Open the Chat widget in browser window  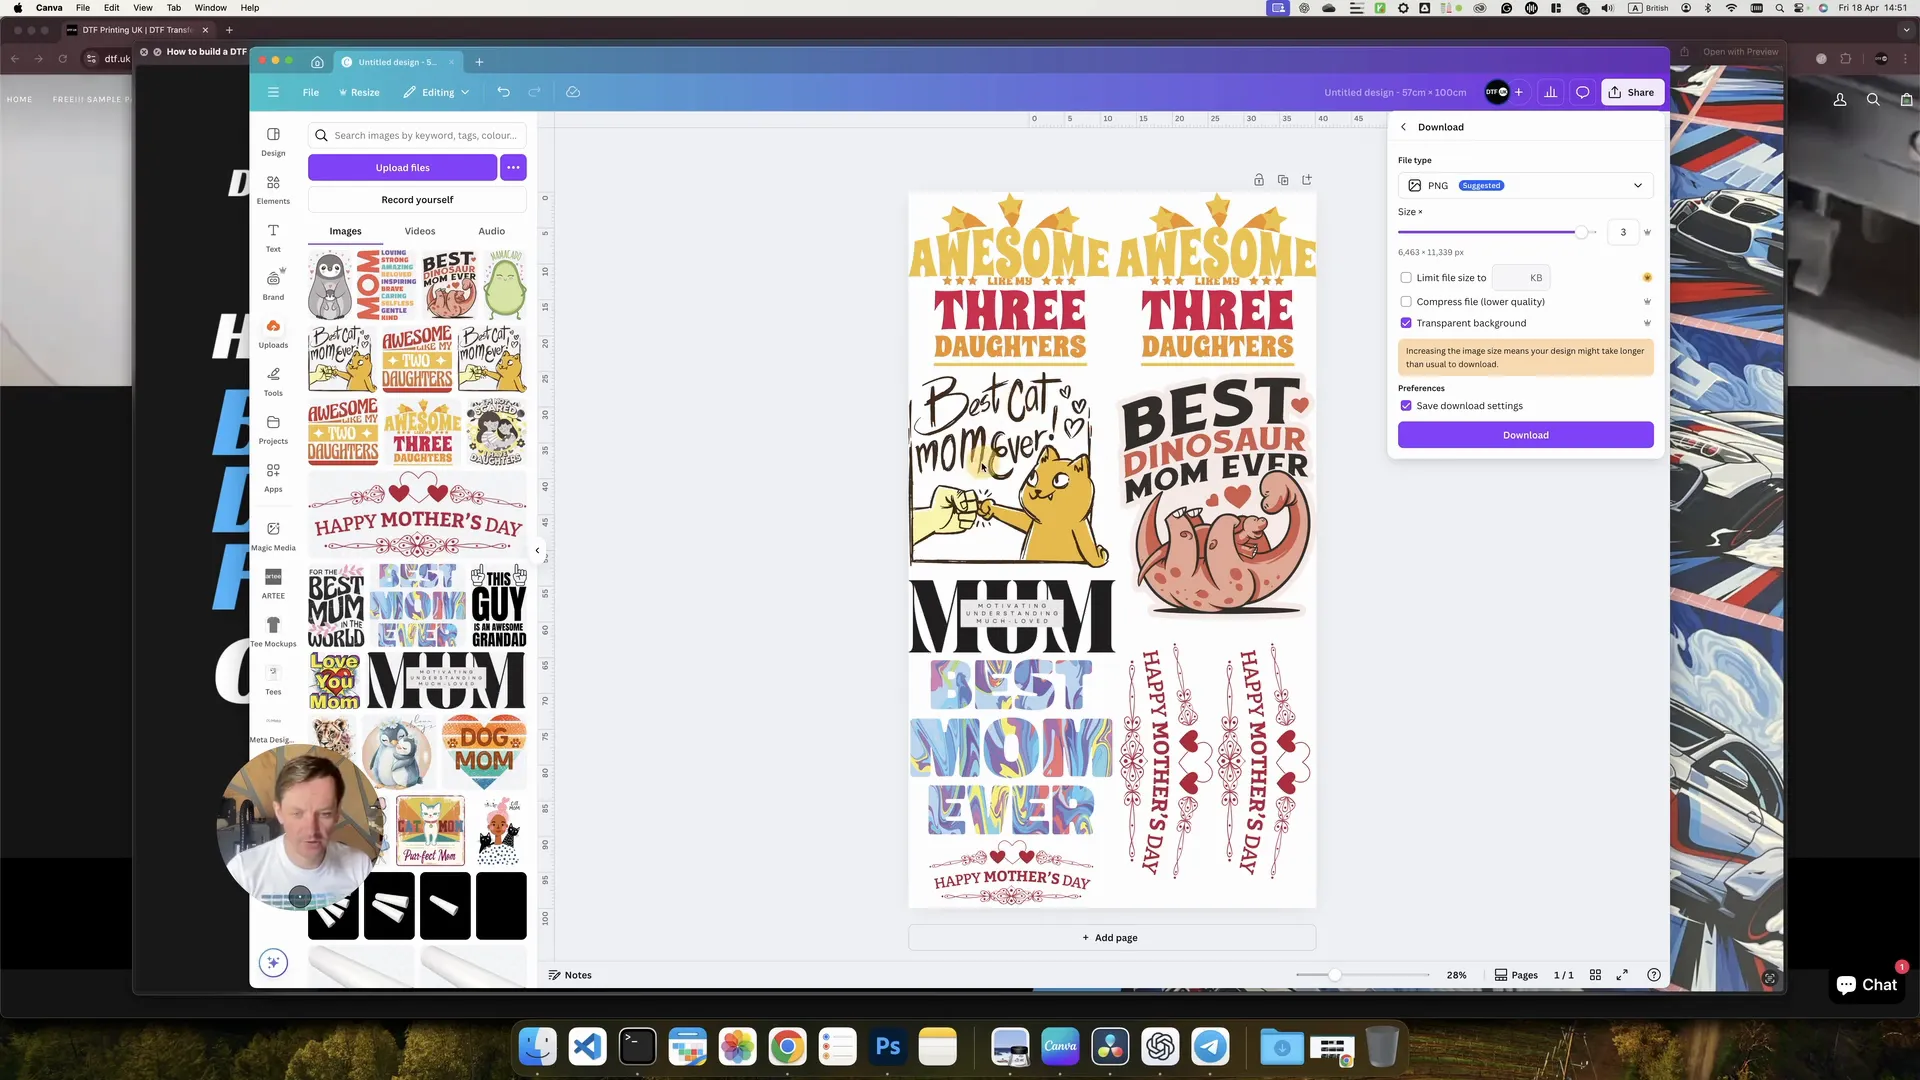1866,985
